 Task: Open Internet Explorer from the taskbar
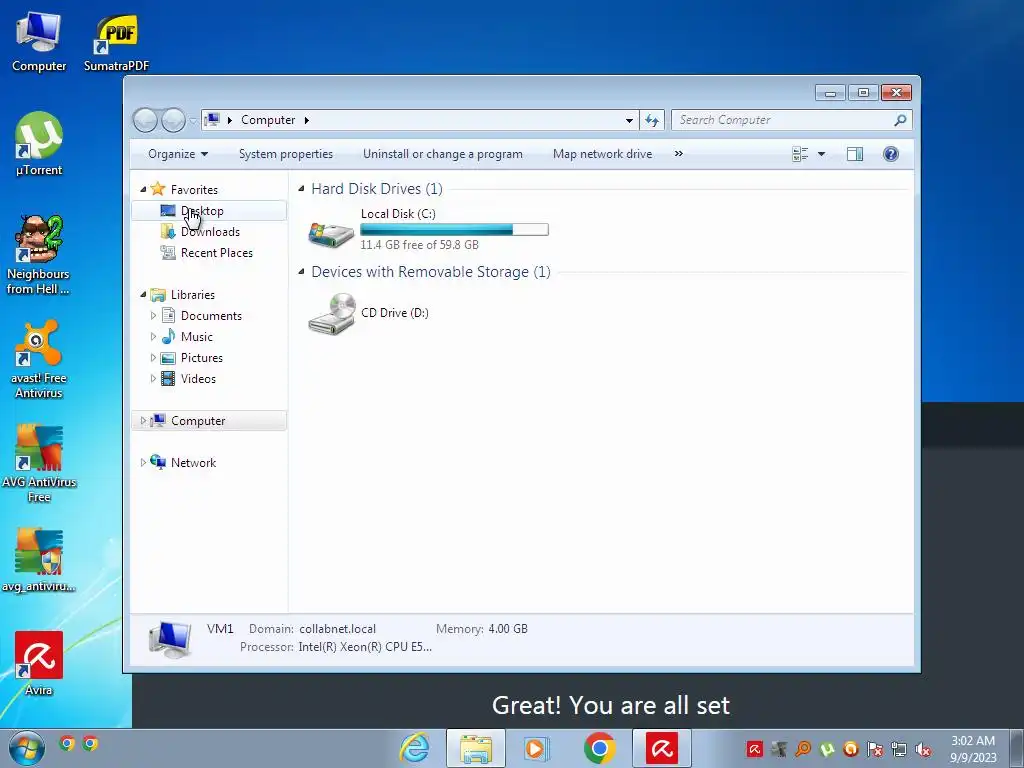pos(415,748)
